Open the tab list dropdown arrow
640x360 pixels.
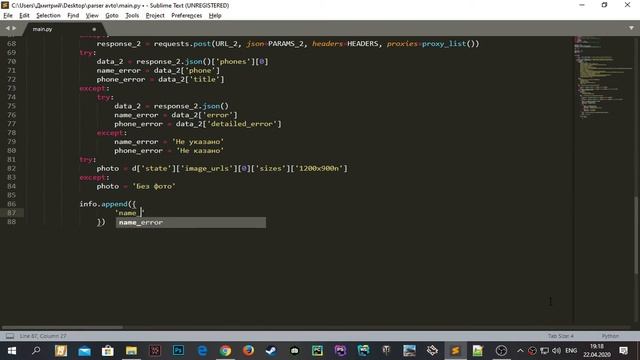[x=631, y=28]
